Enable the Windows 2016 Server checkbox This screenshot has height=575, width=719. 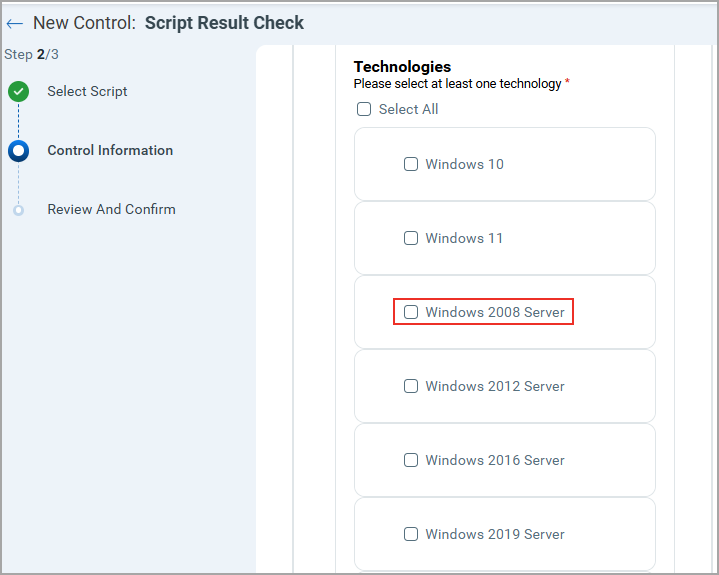click(x=411, y=460)
